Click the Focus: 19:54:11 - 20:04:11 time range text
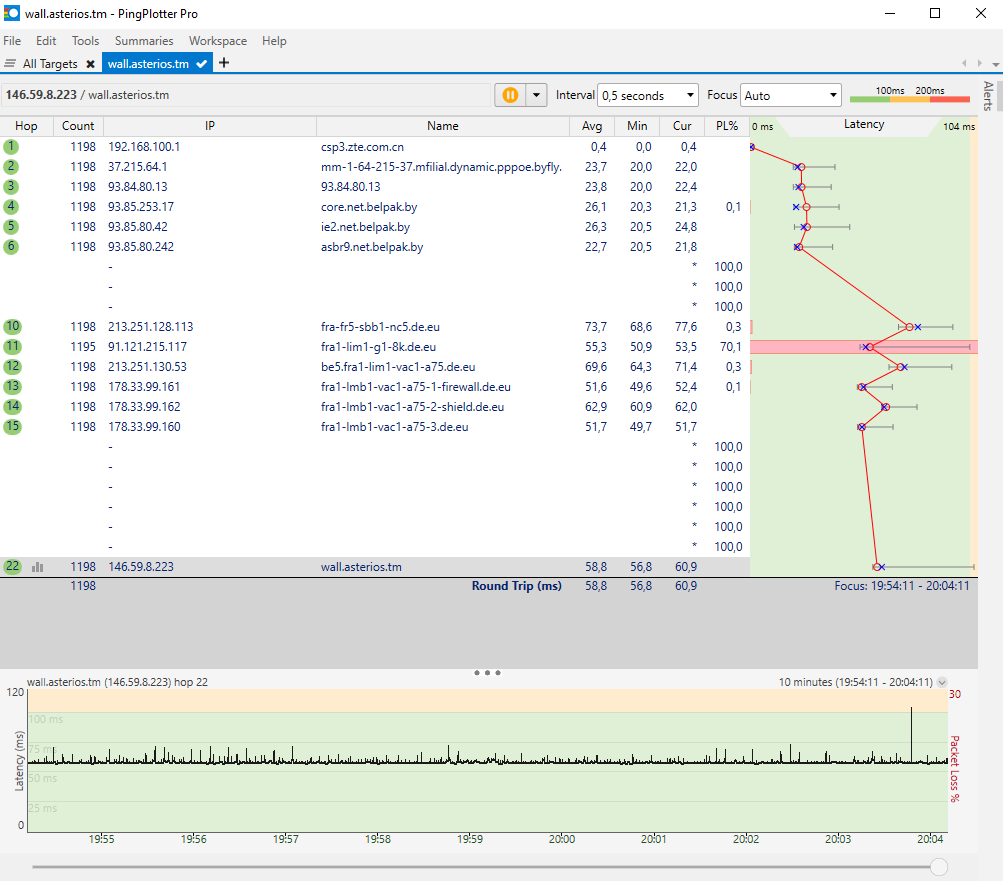 click(x=901, y=585)
